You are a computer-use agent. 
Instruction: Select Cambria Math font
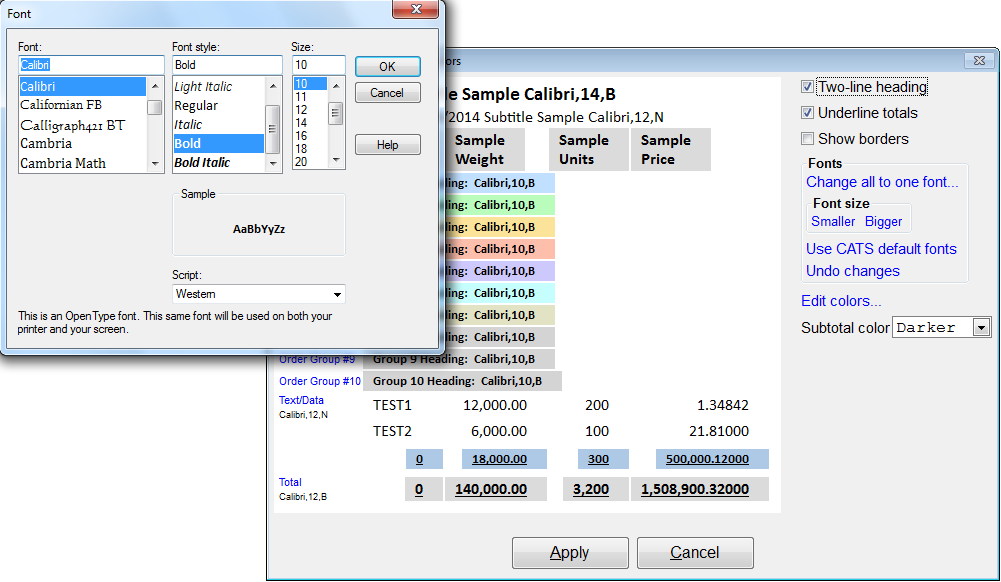coord(82,163)
